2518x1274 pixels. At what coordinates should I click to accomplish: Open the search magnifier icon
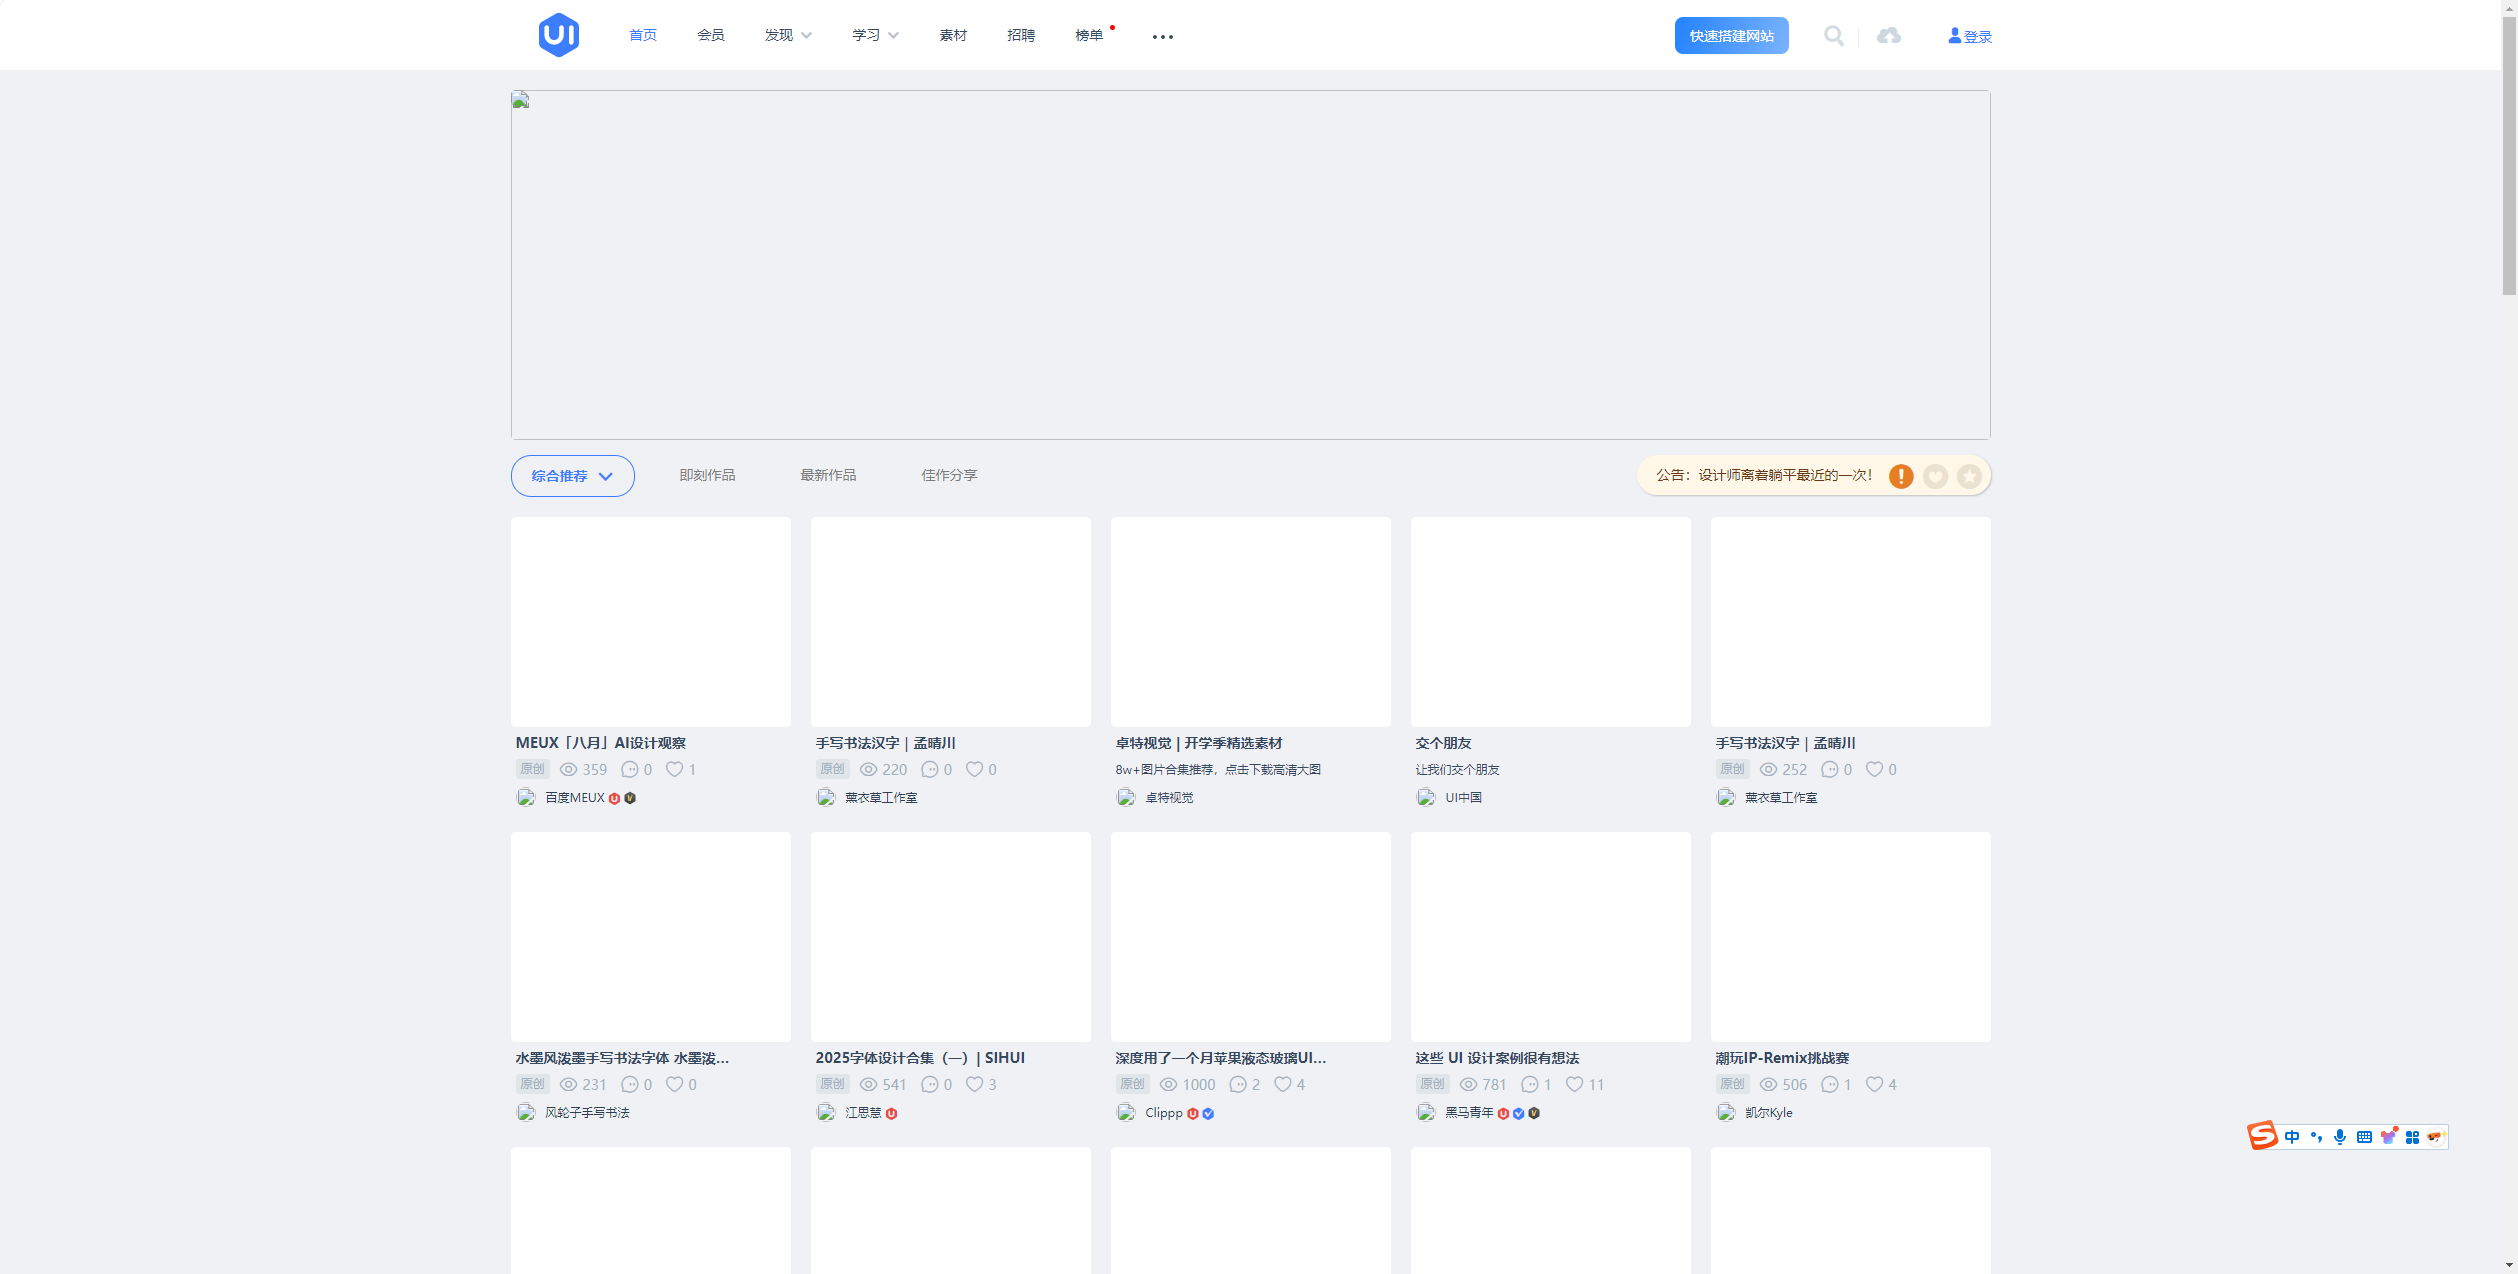point(1833,36)
